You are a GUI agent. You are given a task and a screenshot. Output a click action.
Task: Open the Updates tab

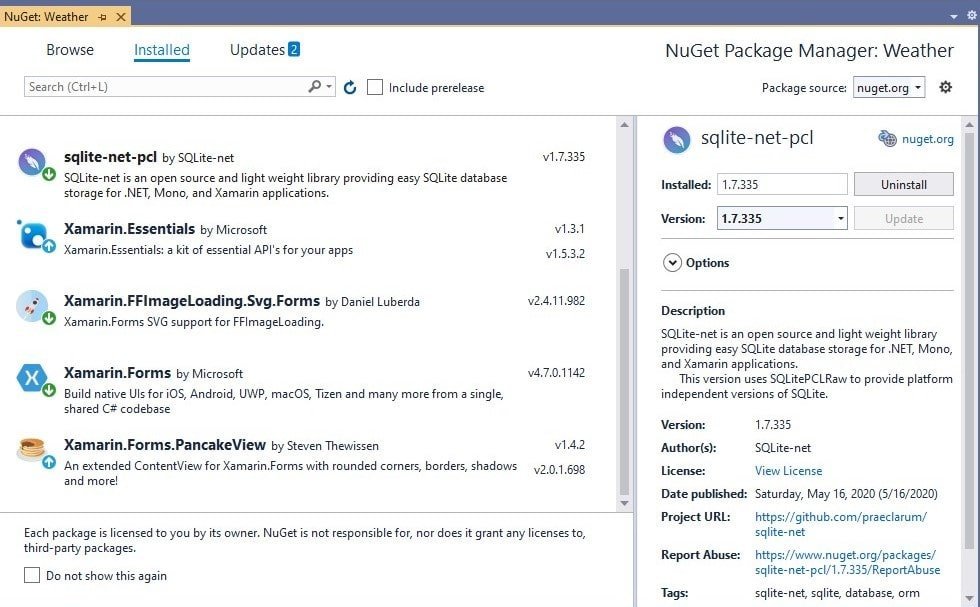257,50
